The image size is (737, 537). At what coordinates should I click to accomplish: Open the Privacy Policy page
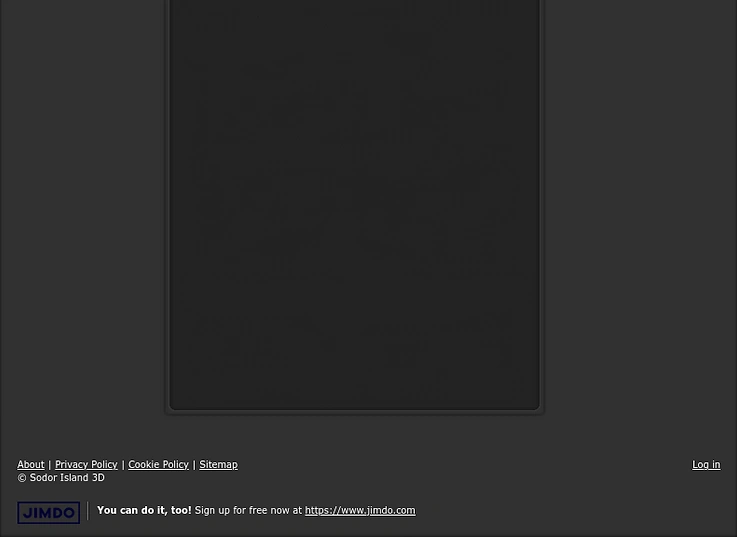tap(86, 465)
